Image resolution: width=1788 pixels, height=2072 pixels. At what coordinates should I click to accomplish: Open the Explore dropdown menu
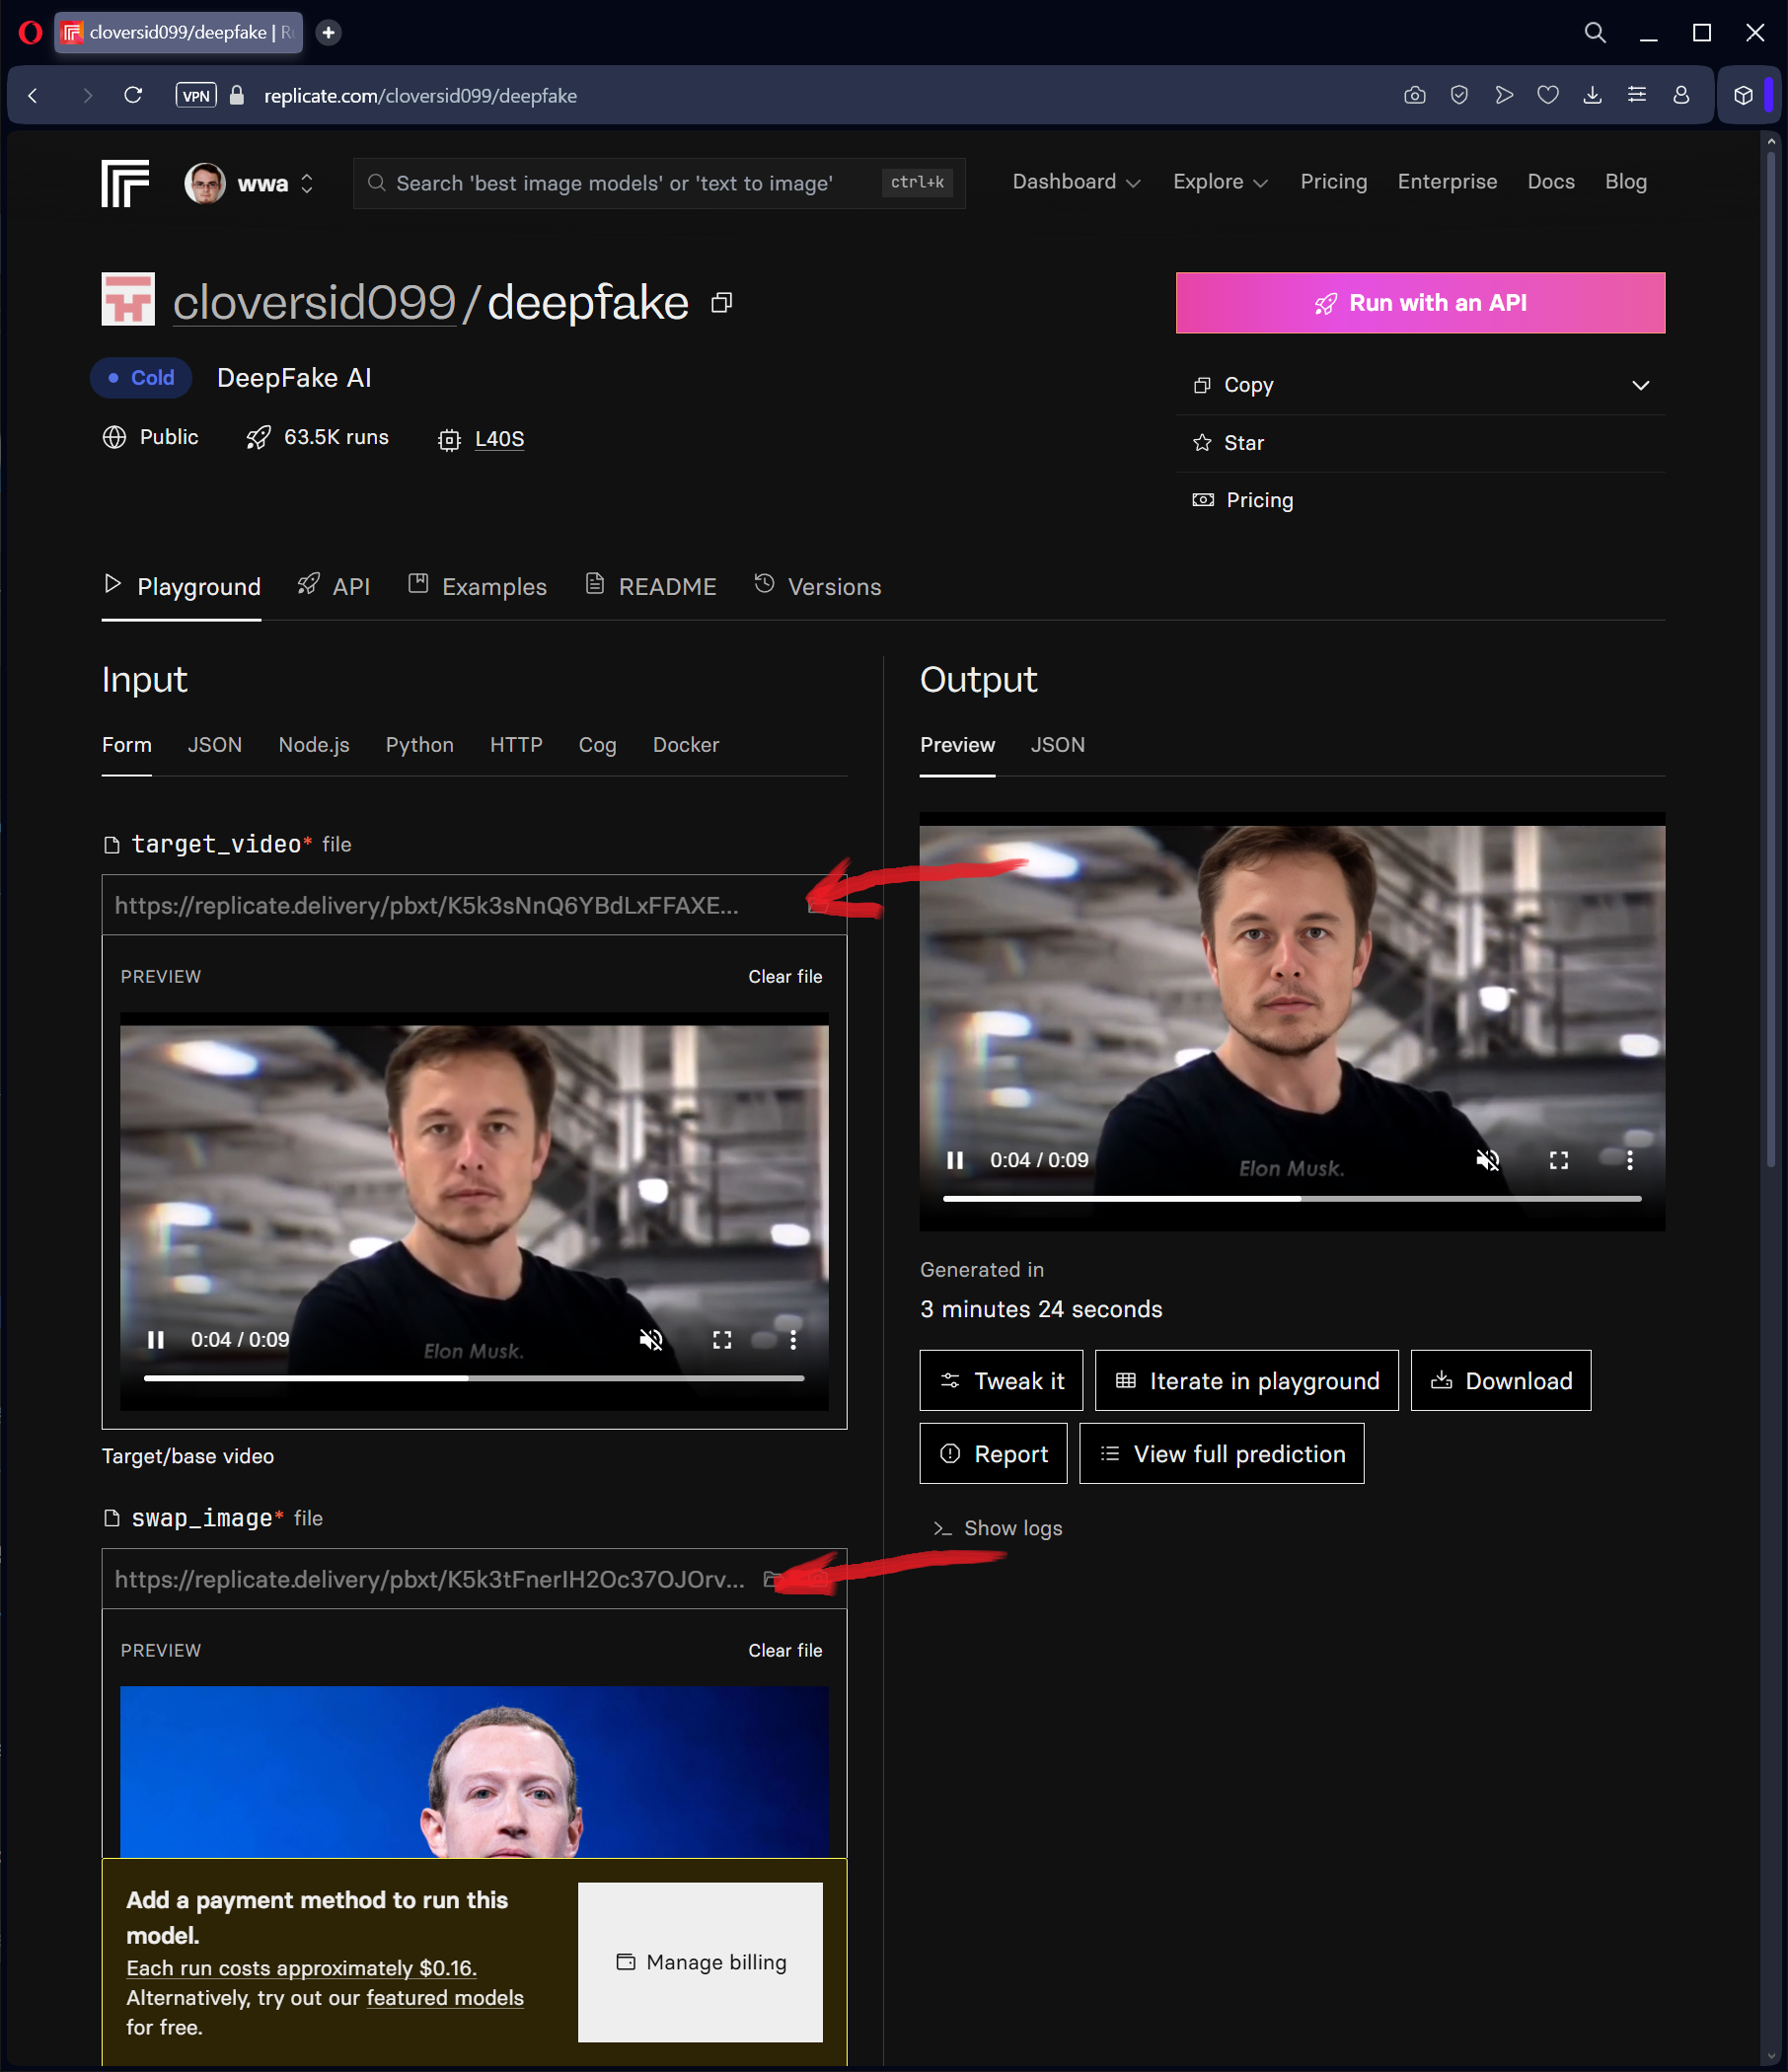pos(1220,182)
